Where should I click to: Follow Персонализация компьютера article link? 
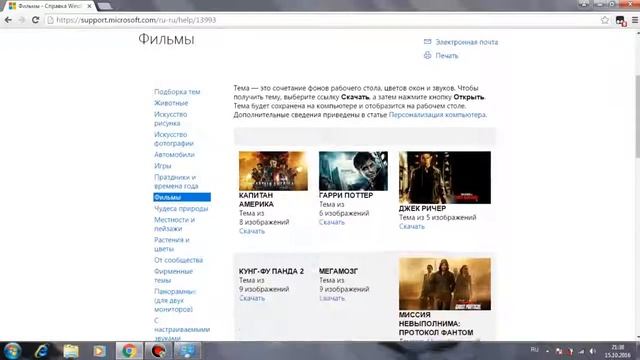[437, 115]
